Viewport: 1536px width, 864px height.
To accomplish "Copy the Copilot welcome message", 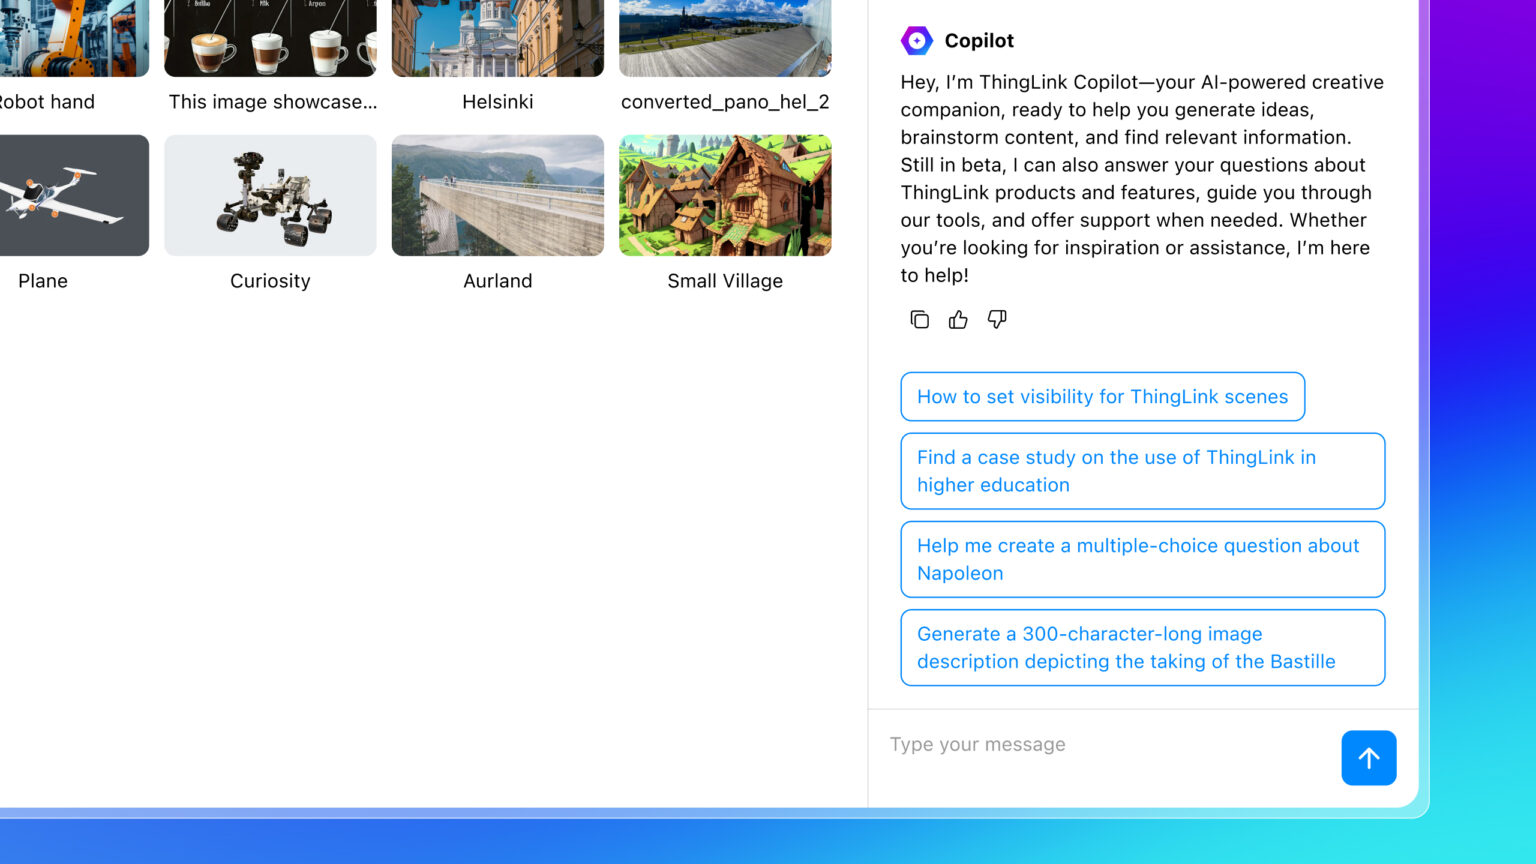I will [x=919, y=319].
